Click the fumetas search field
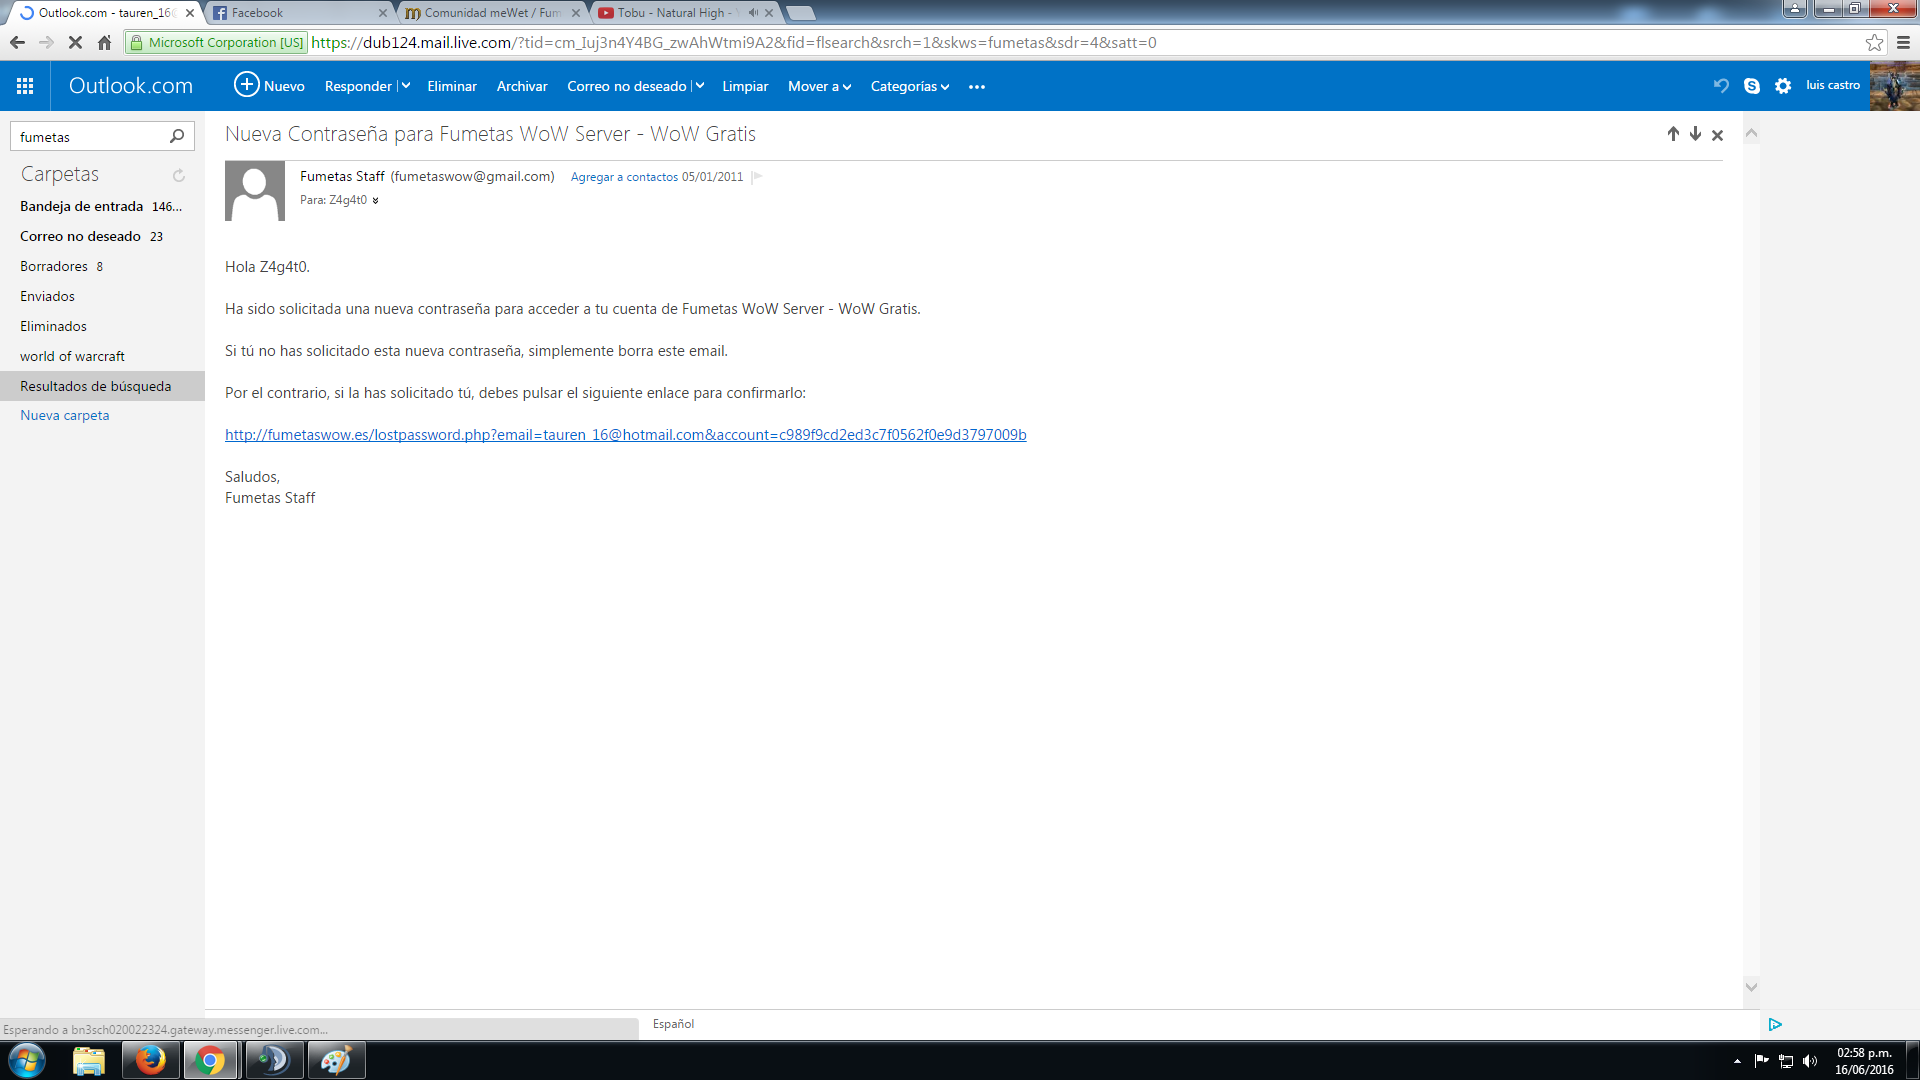1920x1080 pixels. 90,137
